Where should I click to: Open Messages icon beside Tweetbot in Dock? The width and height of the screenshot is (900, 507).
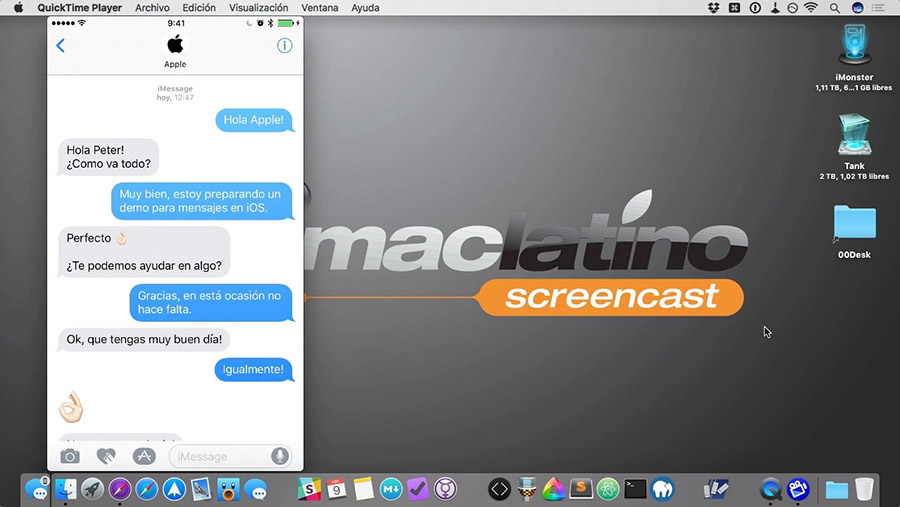point(255,490)
